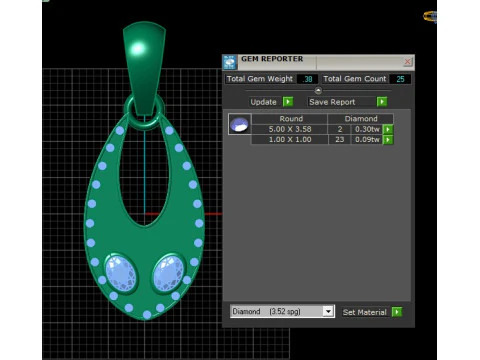Click the round gem thumbnail

pos(240,124)
